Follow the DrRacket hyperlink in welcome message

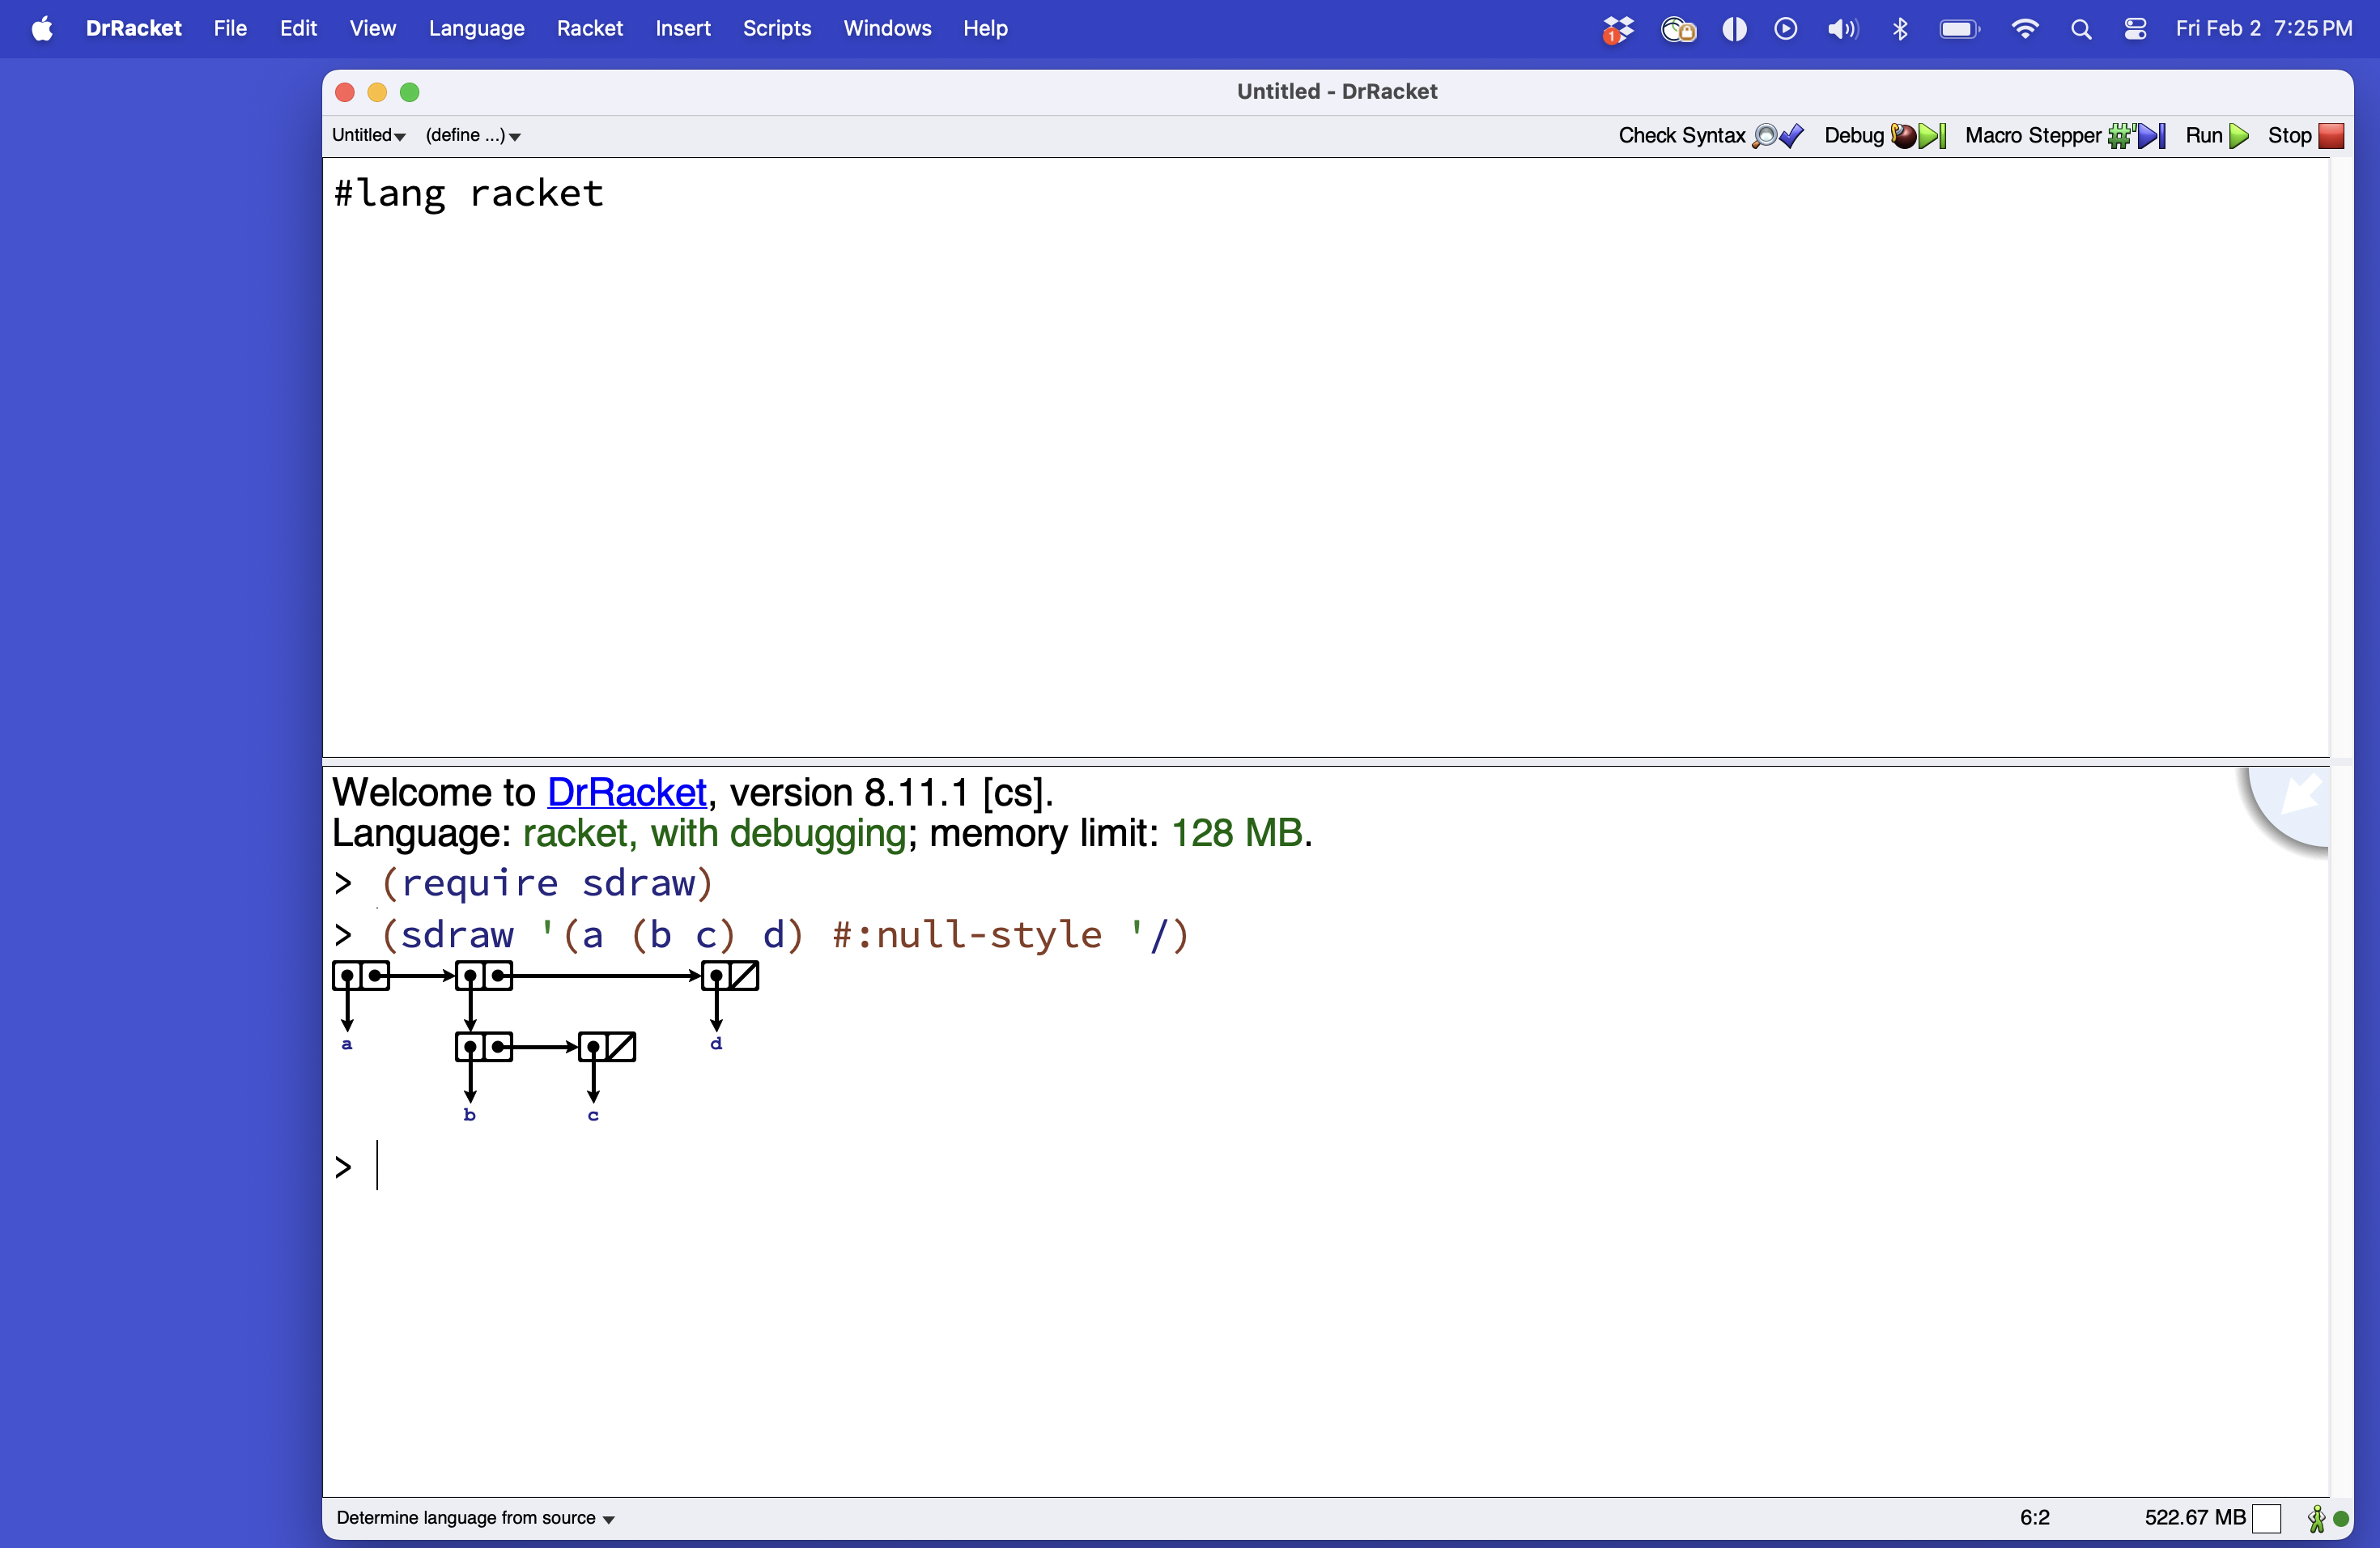(x=627, y=792)
